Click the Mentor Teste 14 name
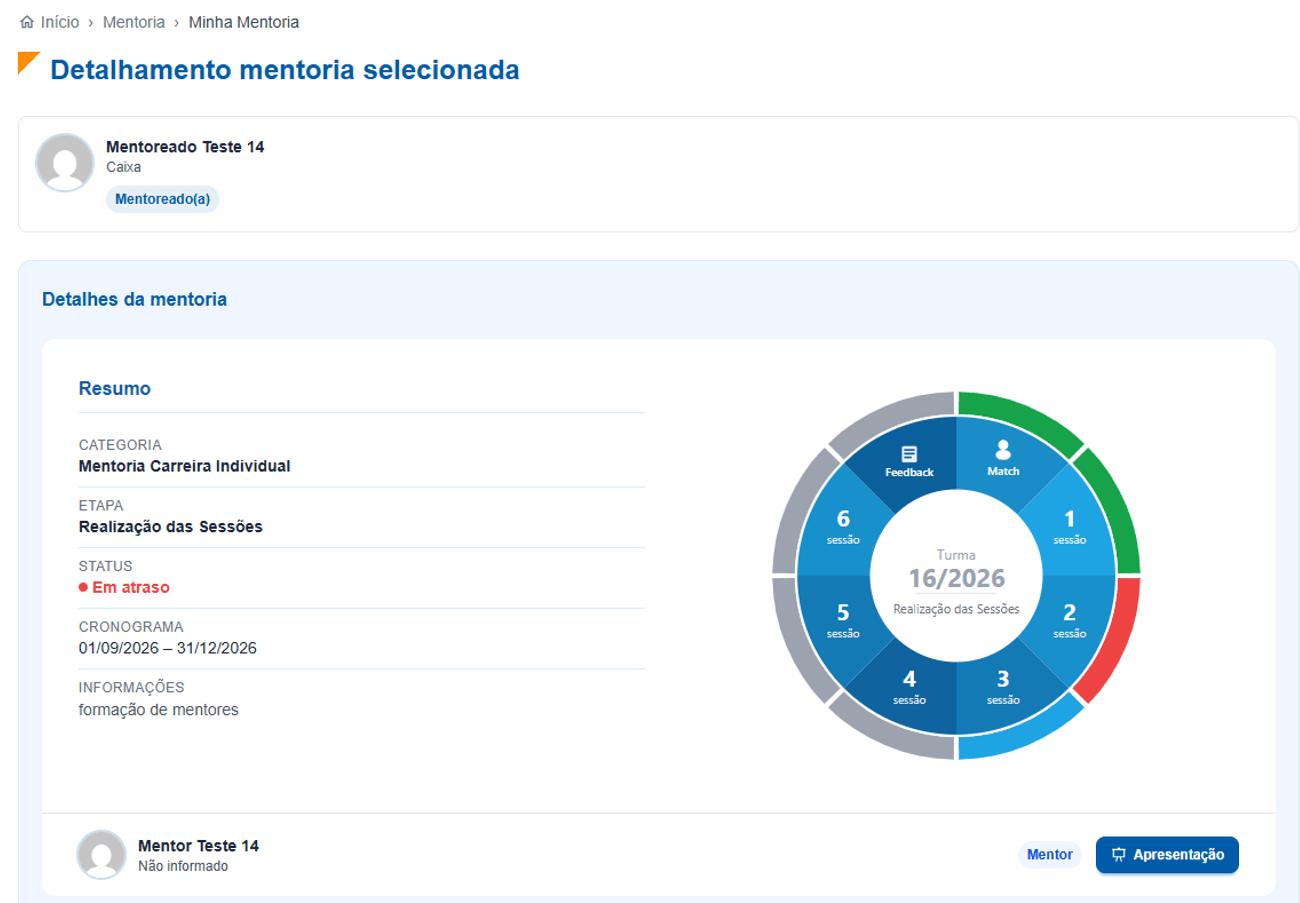1300x903 pixels. point(198,846)
